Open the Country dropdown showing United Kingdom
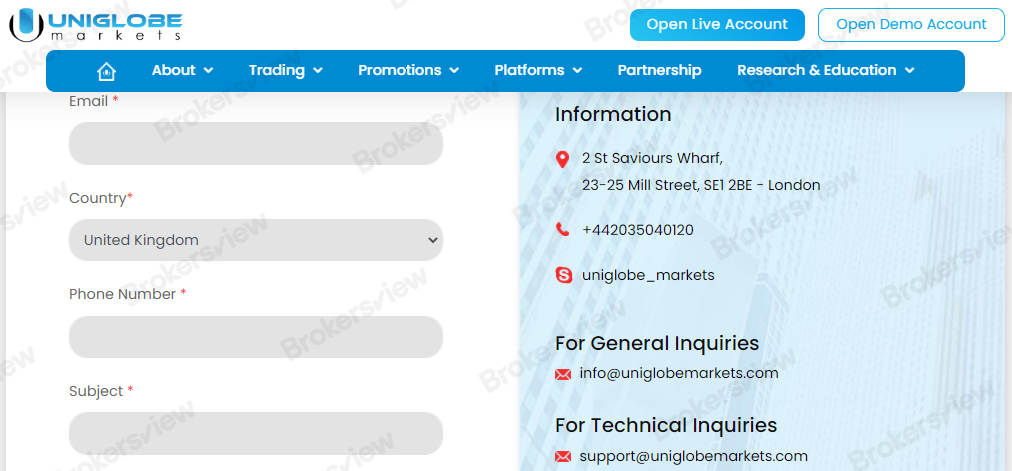Screen dimensions: 1012x471 point(256,240)
